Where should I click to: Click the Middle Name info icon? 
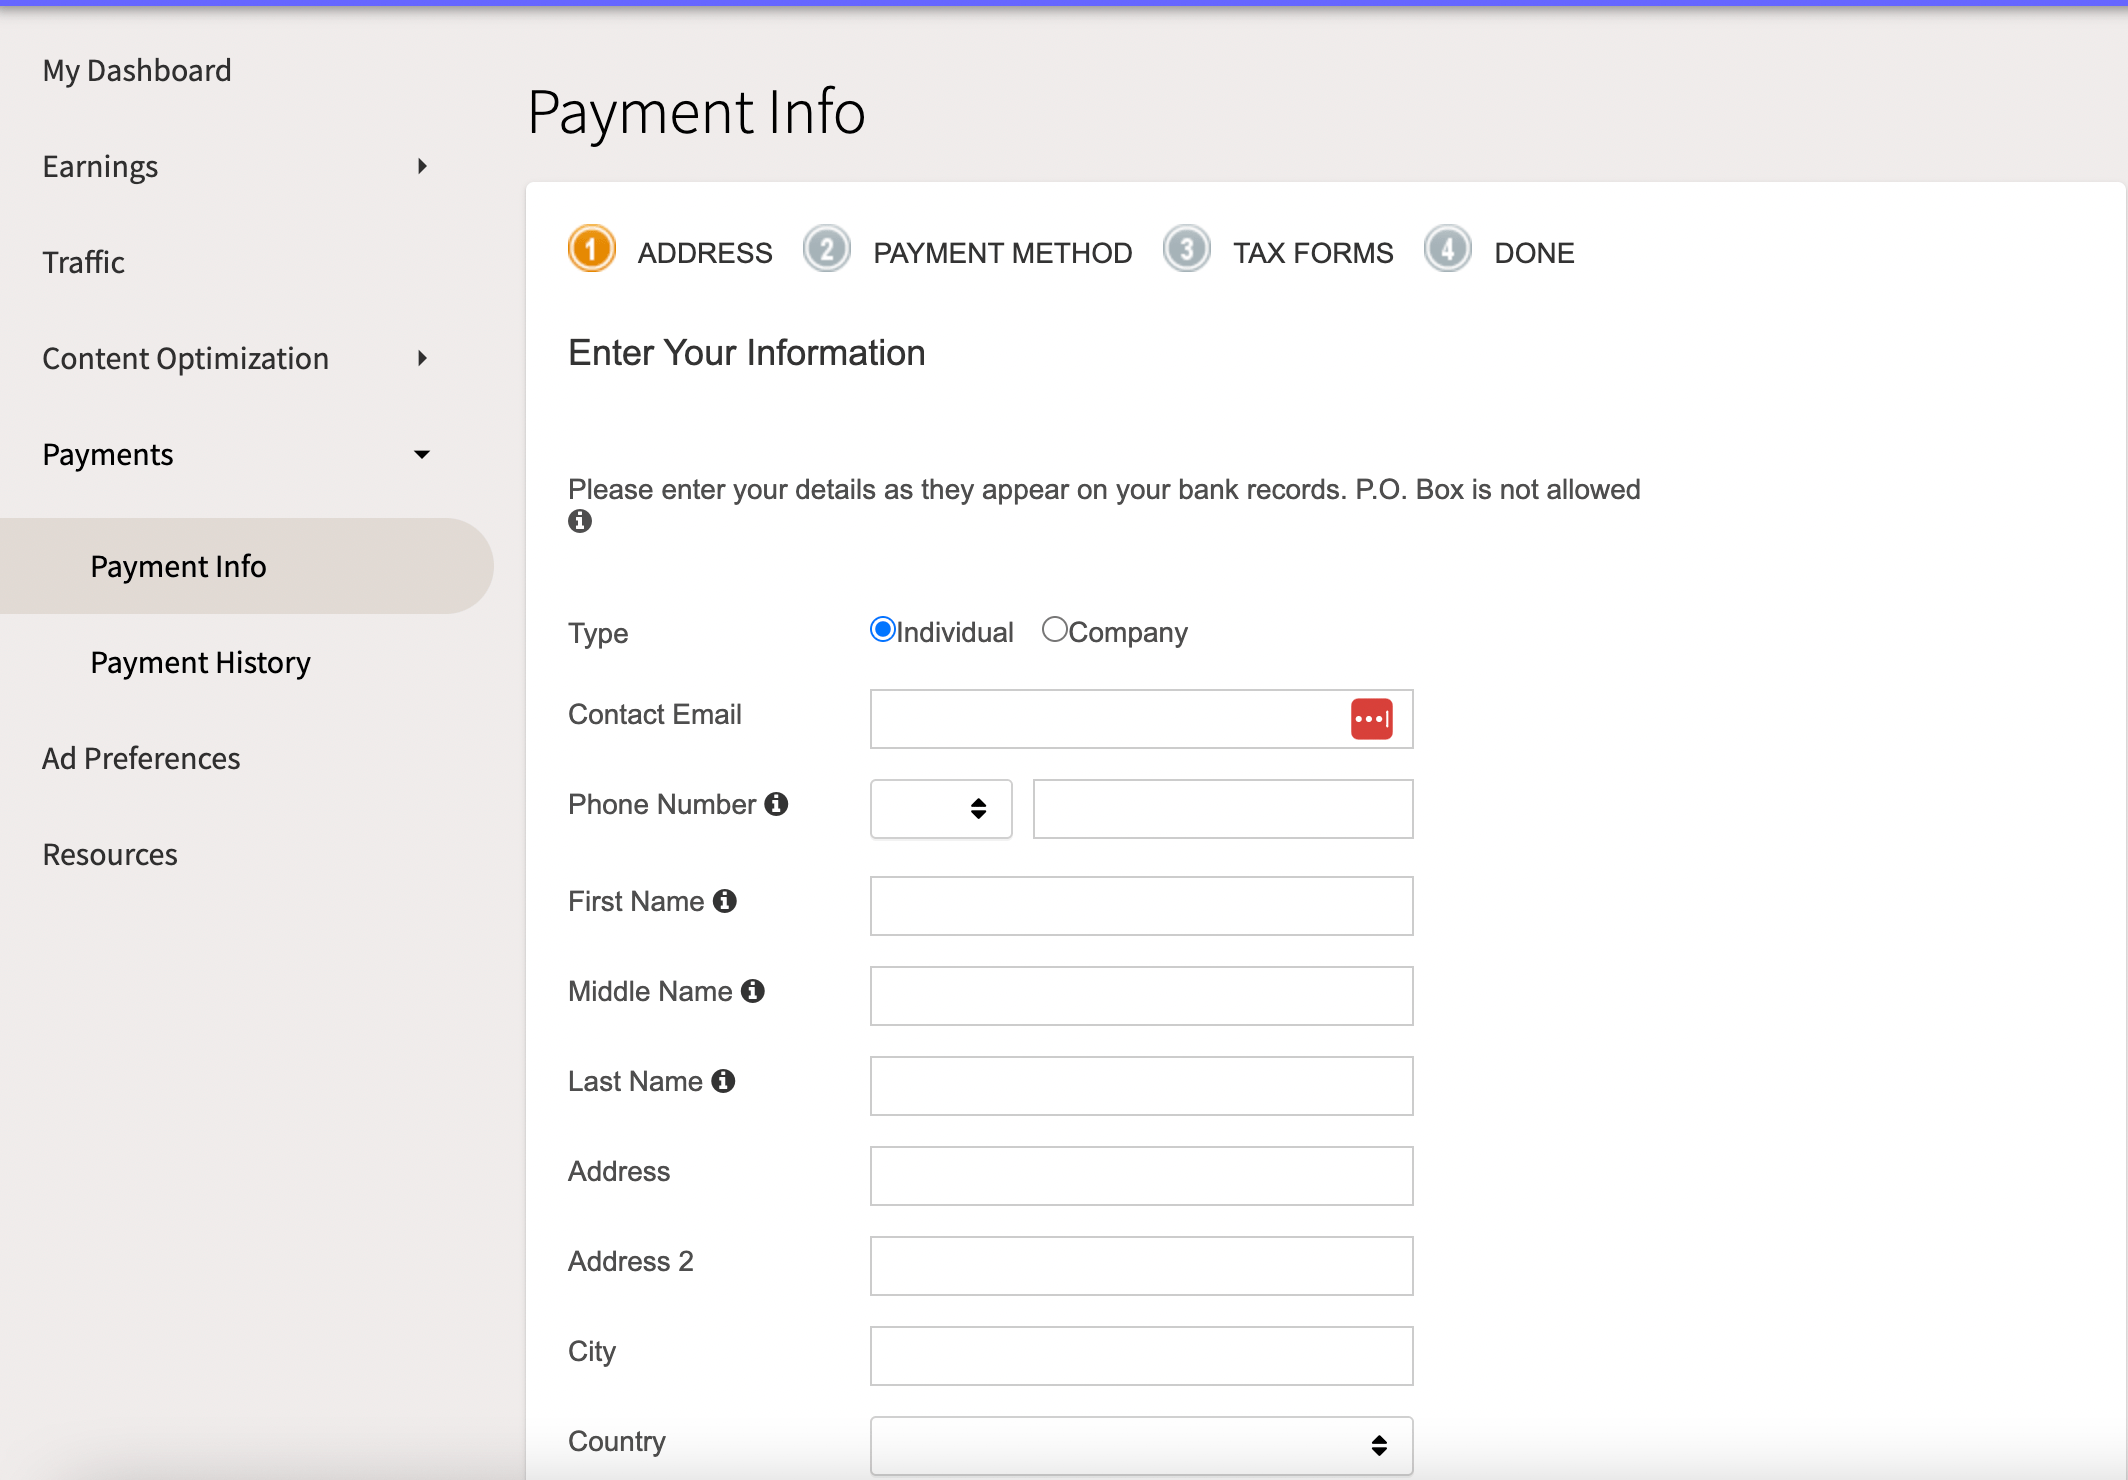pos(753,989)
